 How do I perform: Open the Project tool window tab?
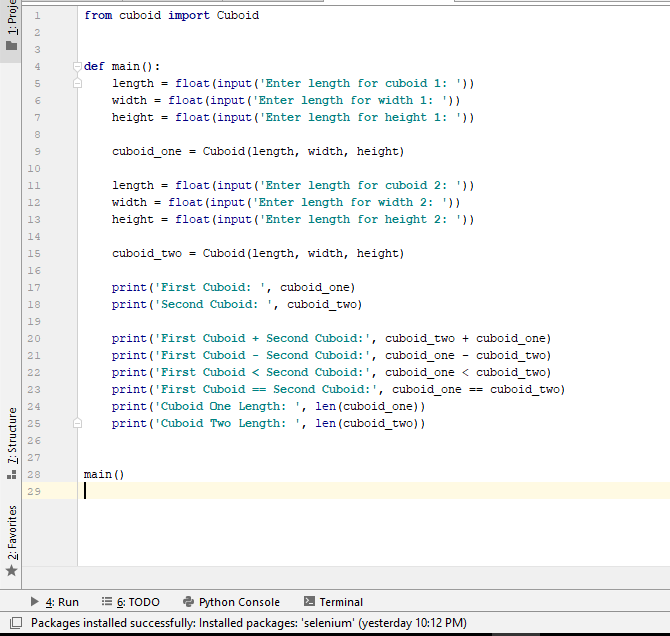pos(12,26)
